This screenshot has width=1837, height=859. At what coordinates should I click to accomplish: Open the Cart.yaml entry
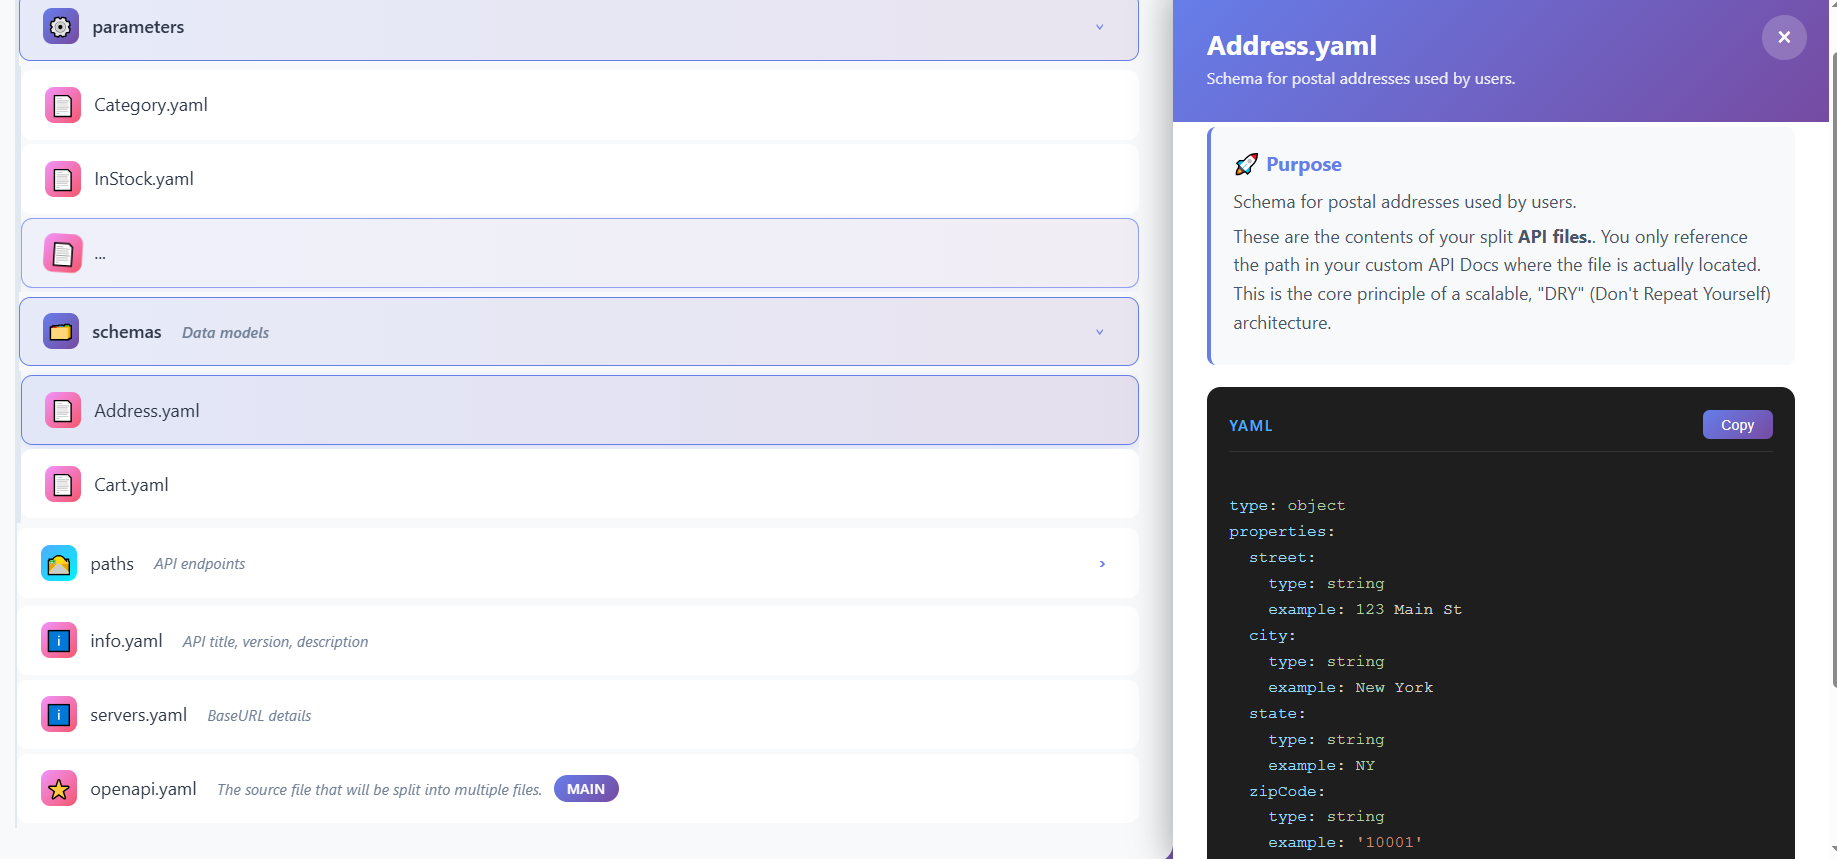(131, 485)
